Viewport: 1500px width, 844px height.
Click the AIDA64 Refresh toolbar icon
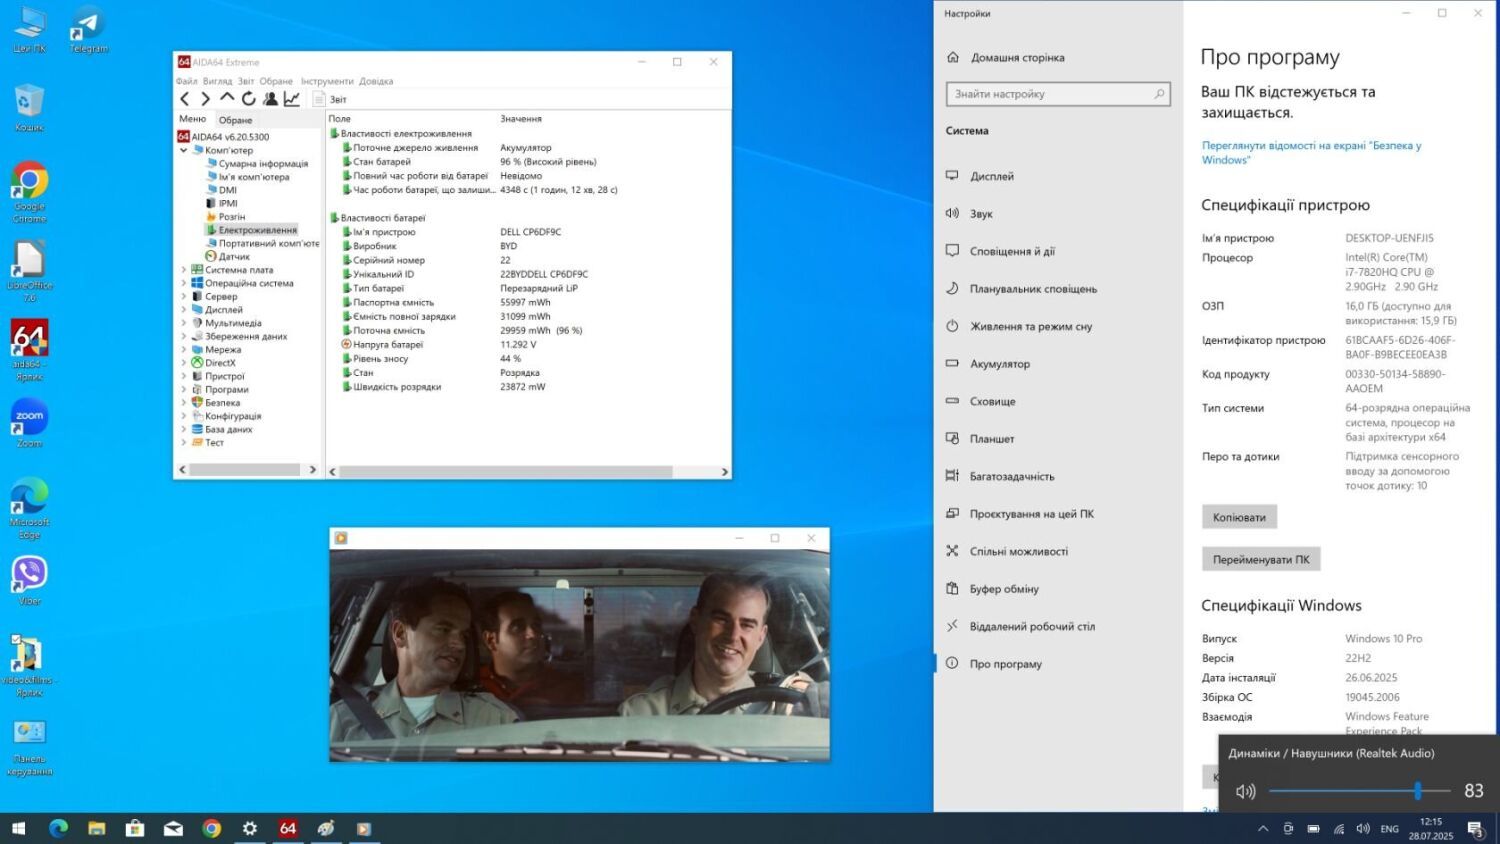click(x=248, y=99)
